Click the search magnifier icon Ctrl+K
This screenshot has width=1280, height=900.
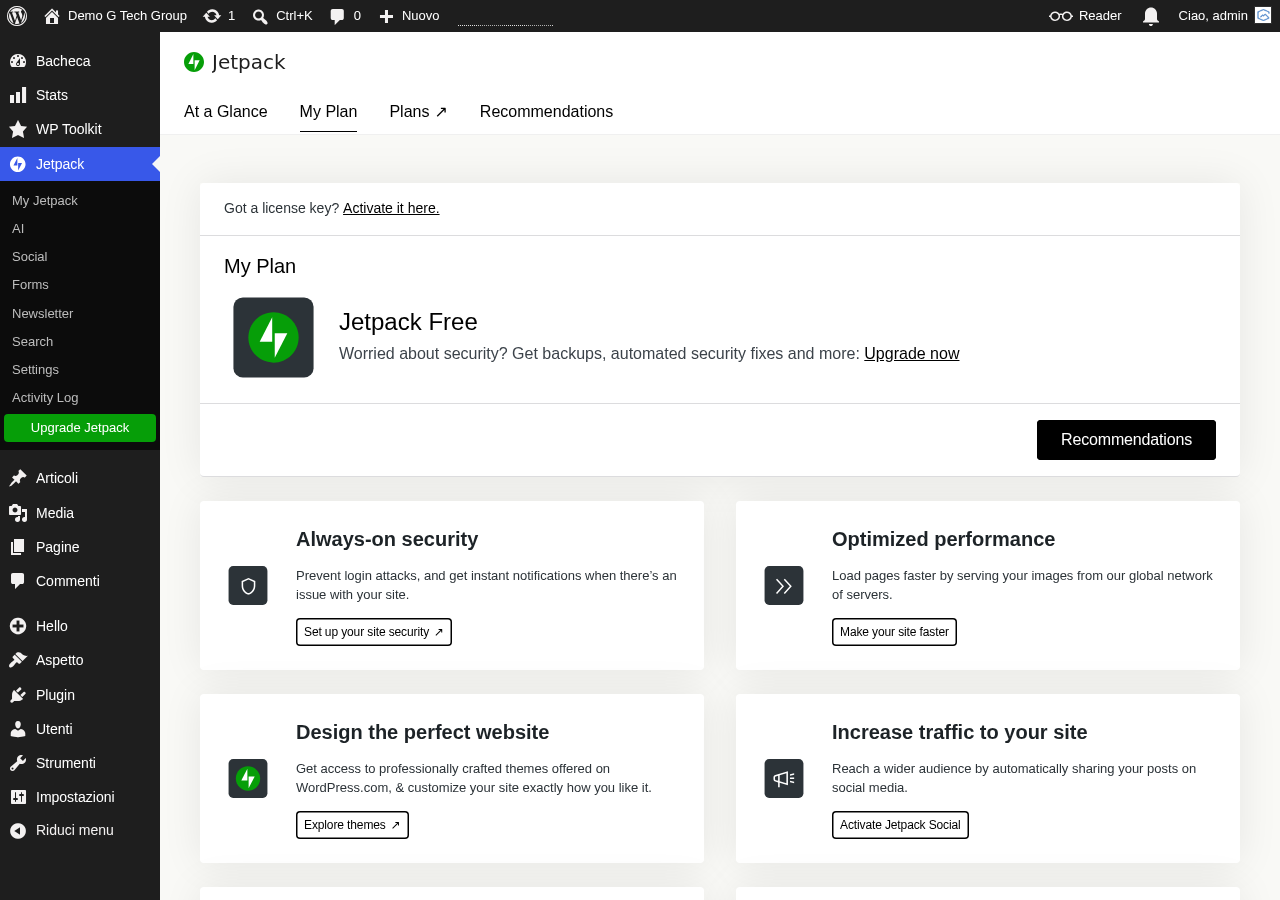(x=260, y=16)
